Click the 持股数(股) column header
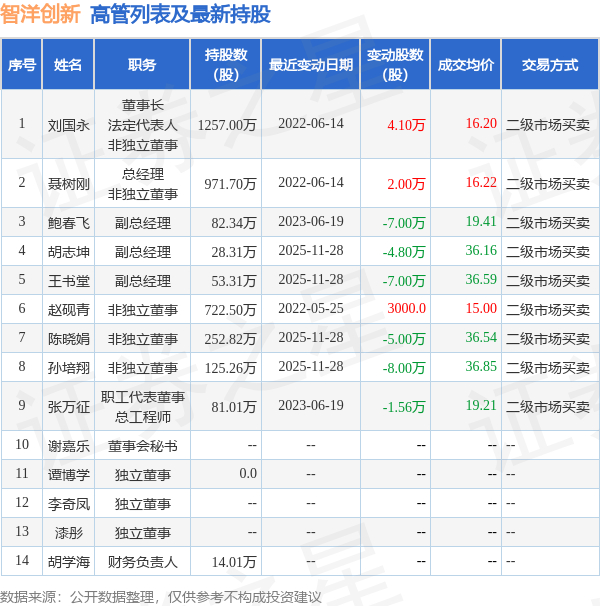This screenshot has height=606, width=600. tap(226, 65)
